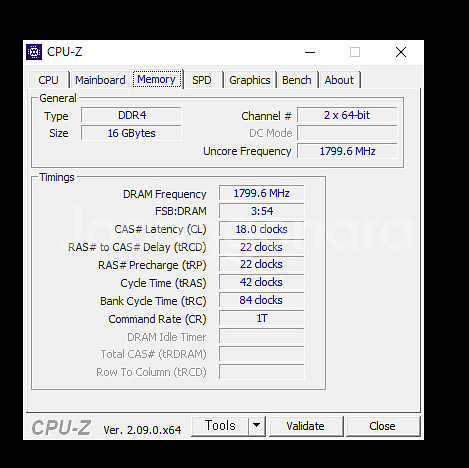469x468 pixels.
Task: Select the Memory tab
Action: (157, 79)
